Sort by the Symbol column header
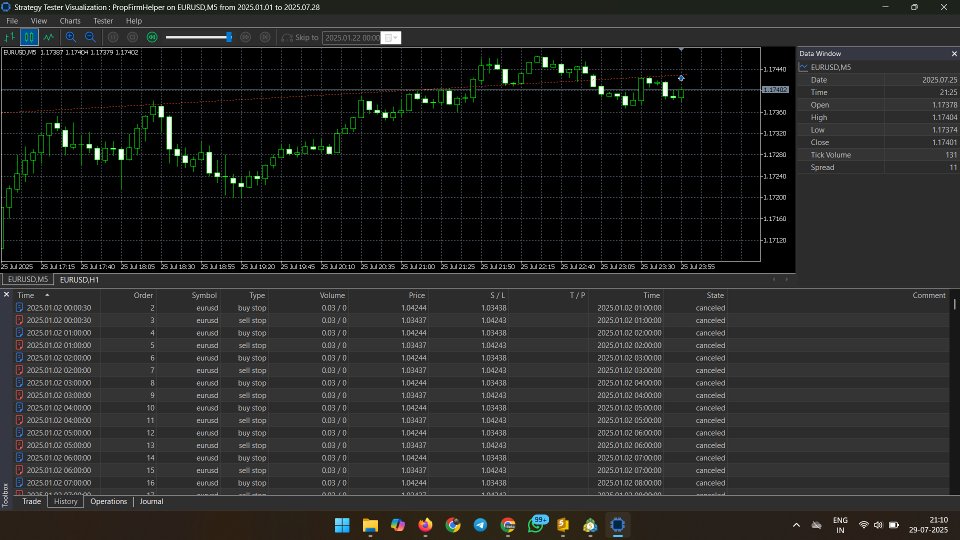This screenshot has height=540, width=960. [x=204, y=295]
